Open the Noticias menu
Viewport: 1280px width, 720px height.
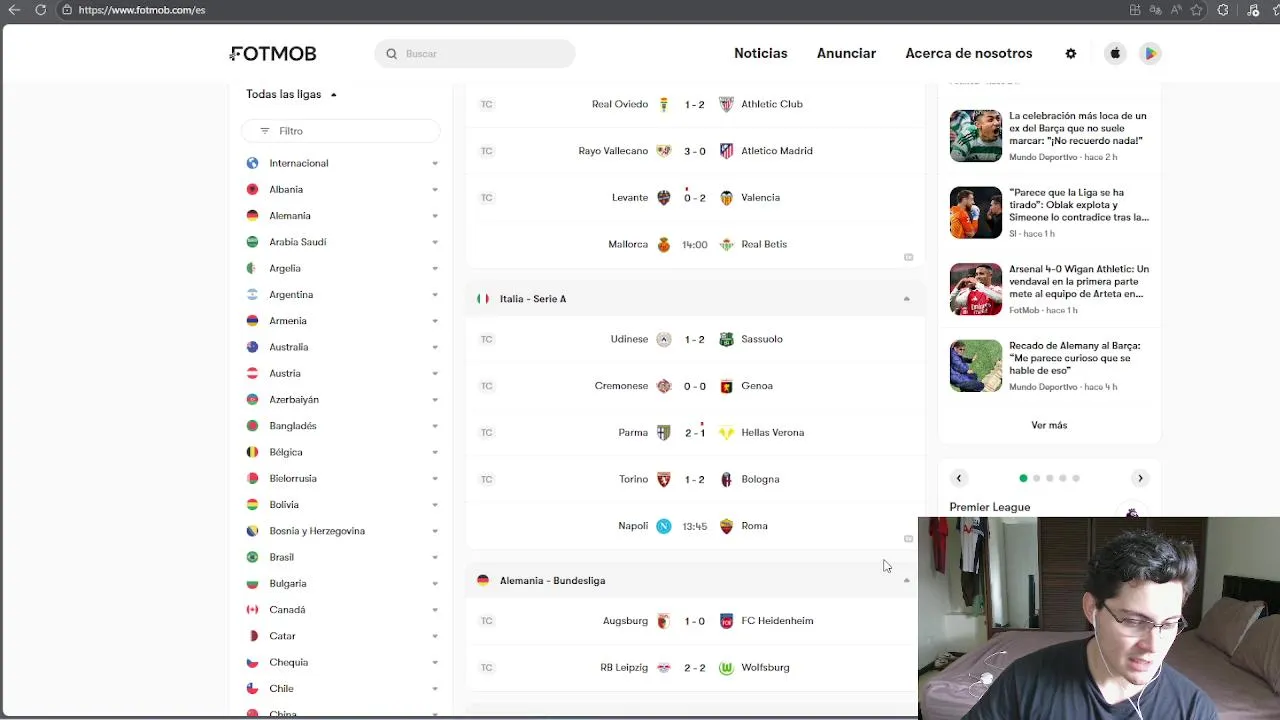pyautogui.click(x=761, y=53)
